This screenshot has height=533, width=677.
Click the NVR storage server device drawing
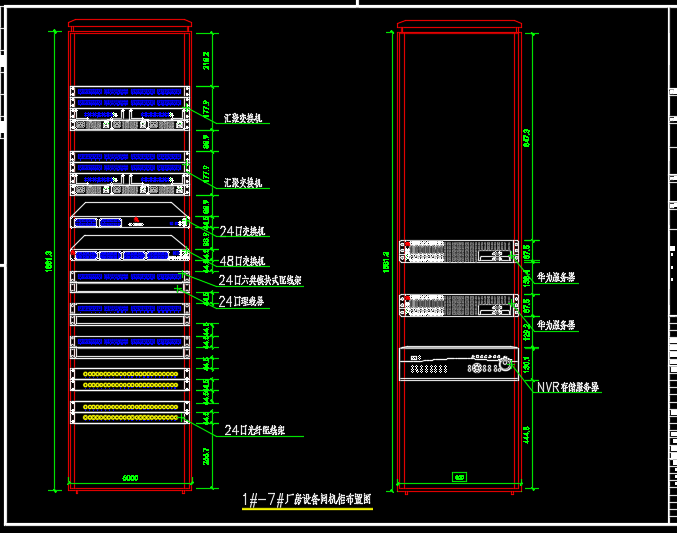459,364
